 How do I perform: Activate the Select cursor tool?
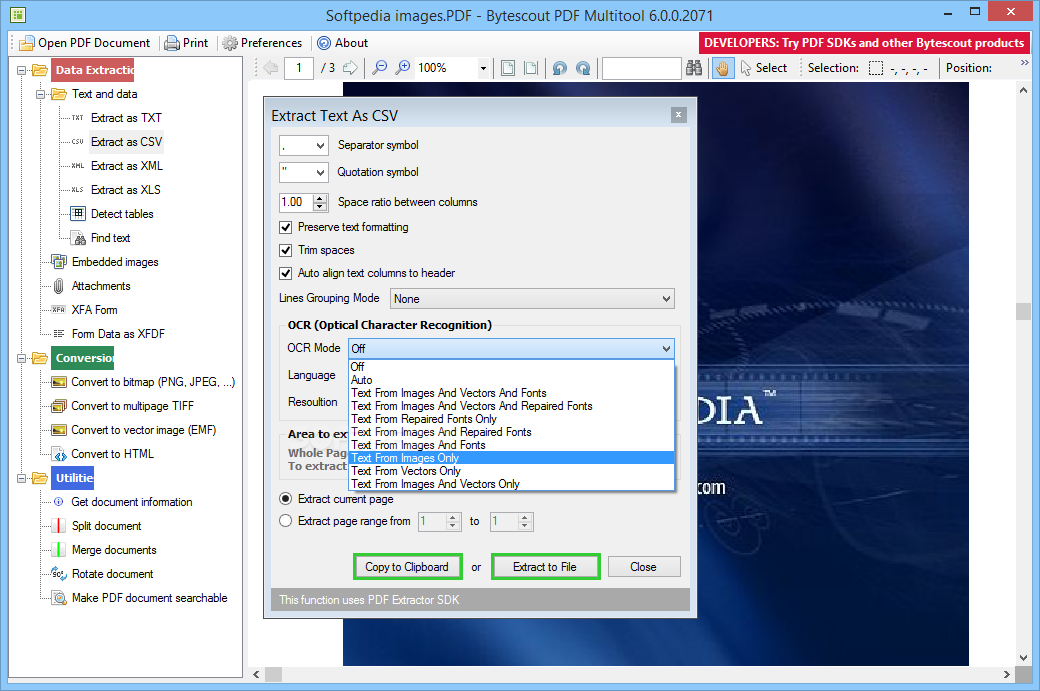763,68
